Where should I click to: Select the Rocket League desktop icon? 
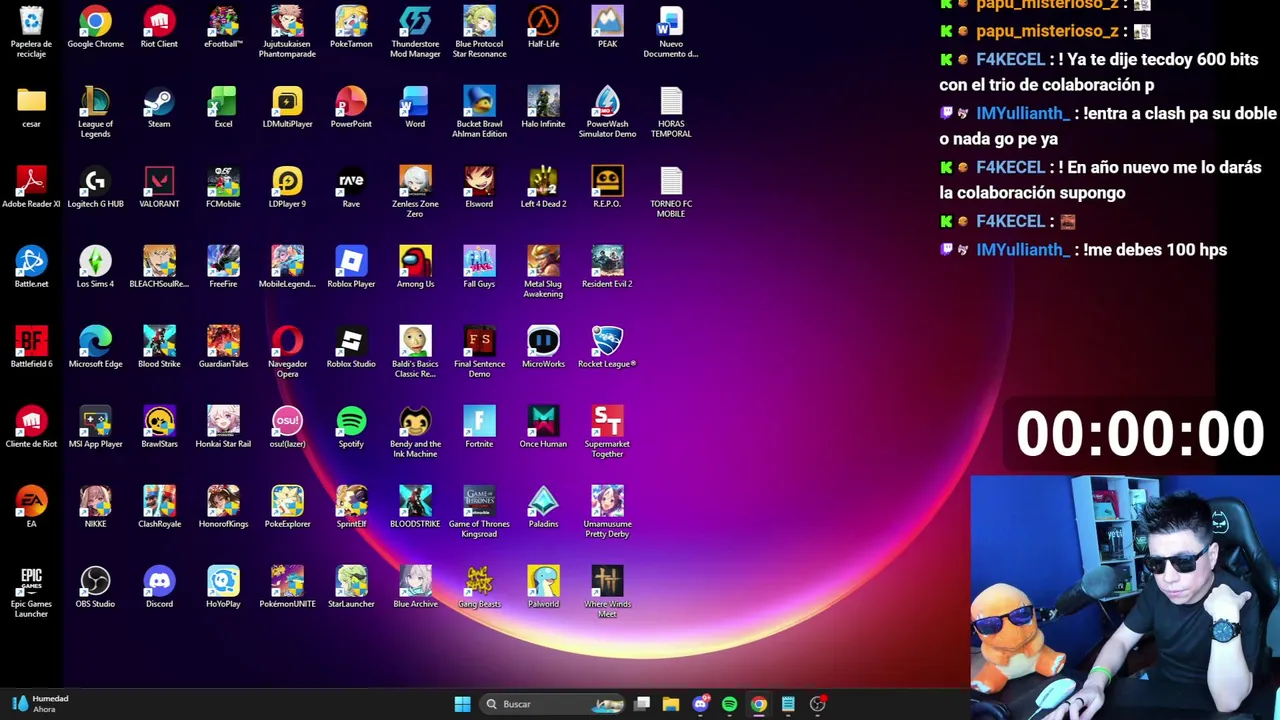[607, 348]
